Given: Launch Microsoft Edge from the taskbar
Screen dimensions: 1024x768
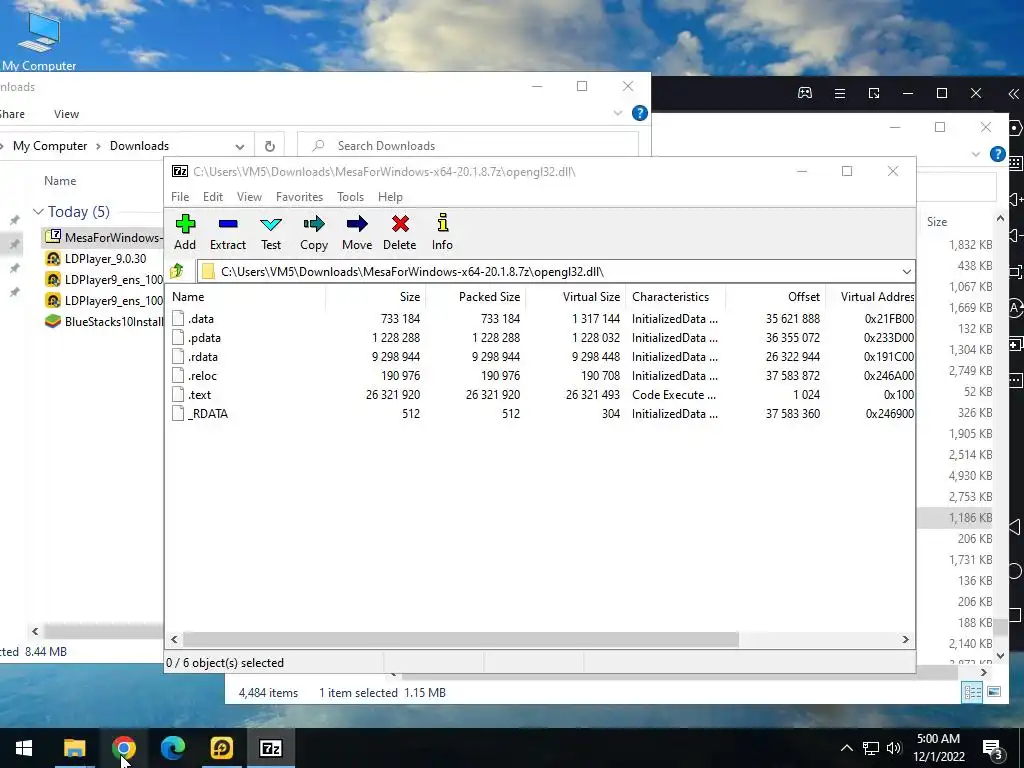Looking at the screenshot, I should pyautogui.click(x=172, y=748).
